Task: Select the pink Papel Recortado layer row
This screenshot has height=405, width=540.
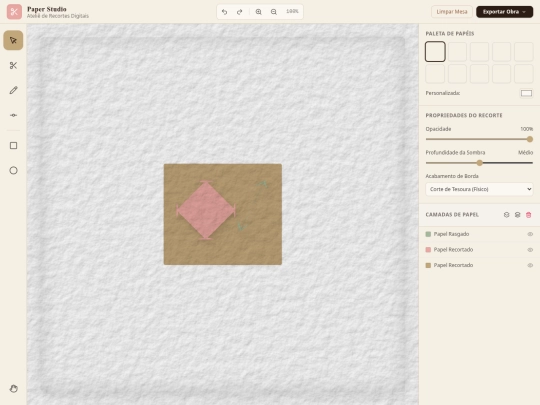Action: [479, 250]
